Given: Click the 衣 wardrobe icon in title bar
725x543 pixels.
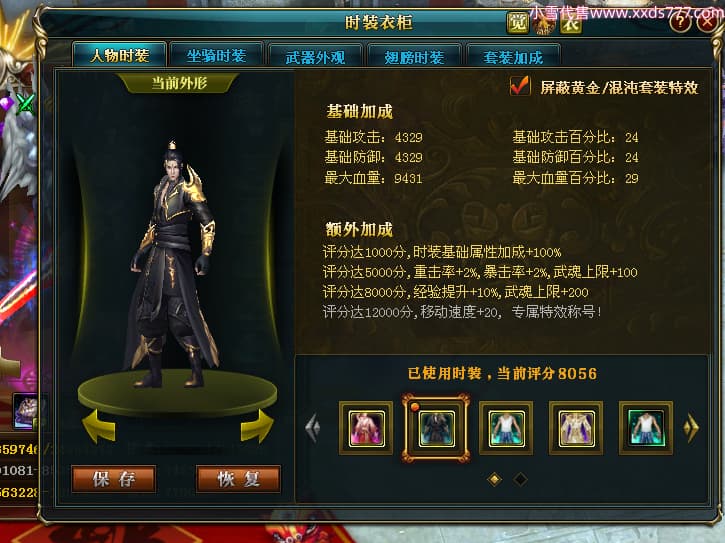Looking at the screenshot, I should point(571,23).
